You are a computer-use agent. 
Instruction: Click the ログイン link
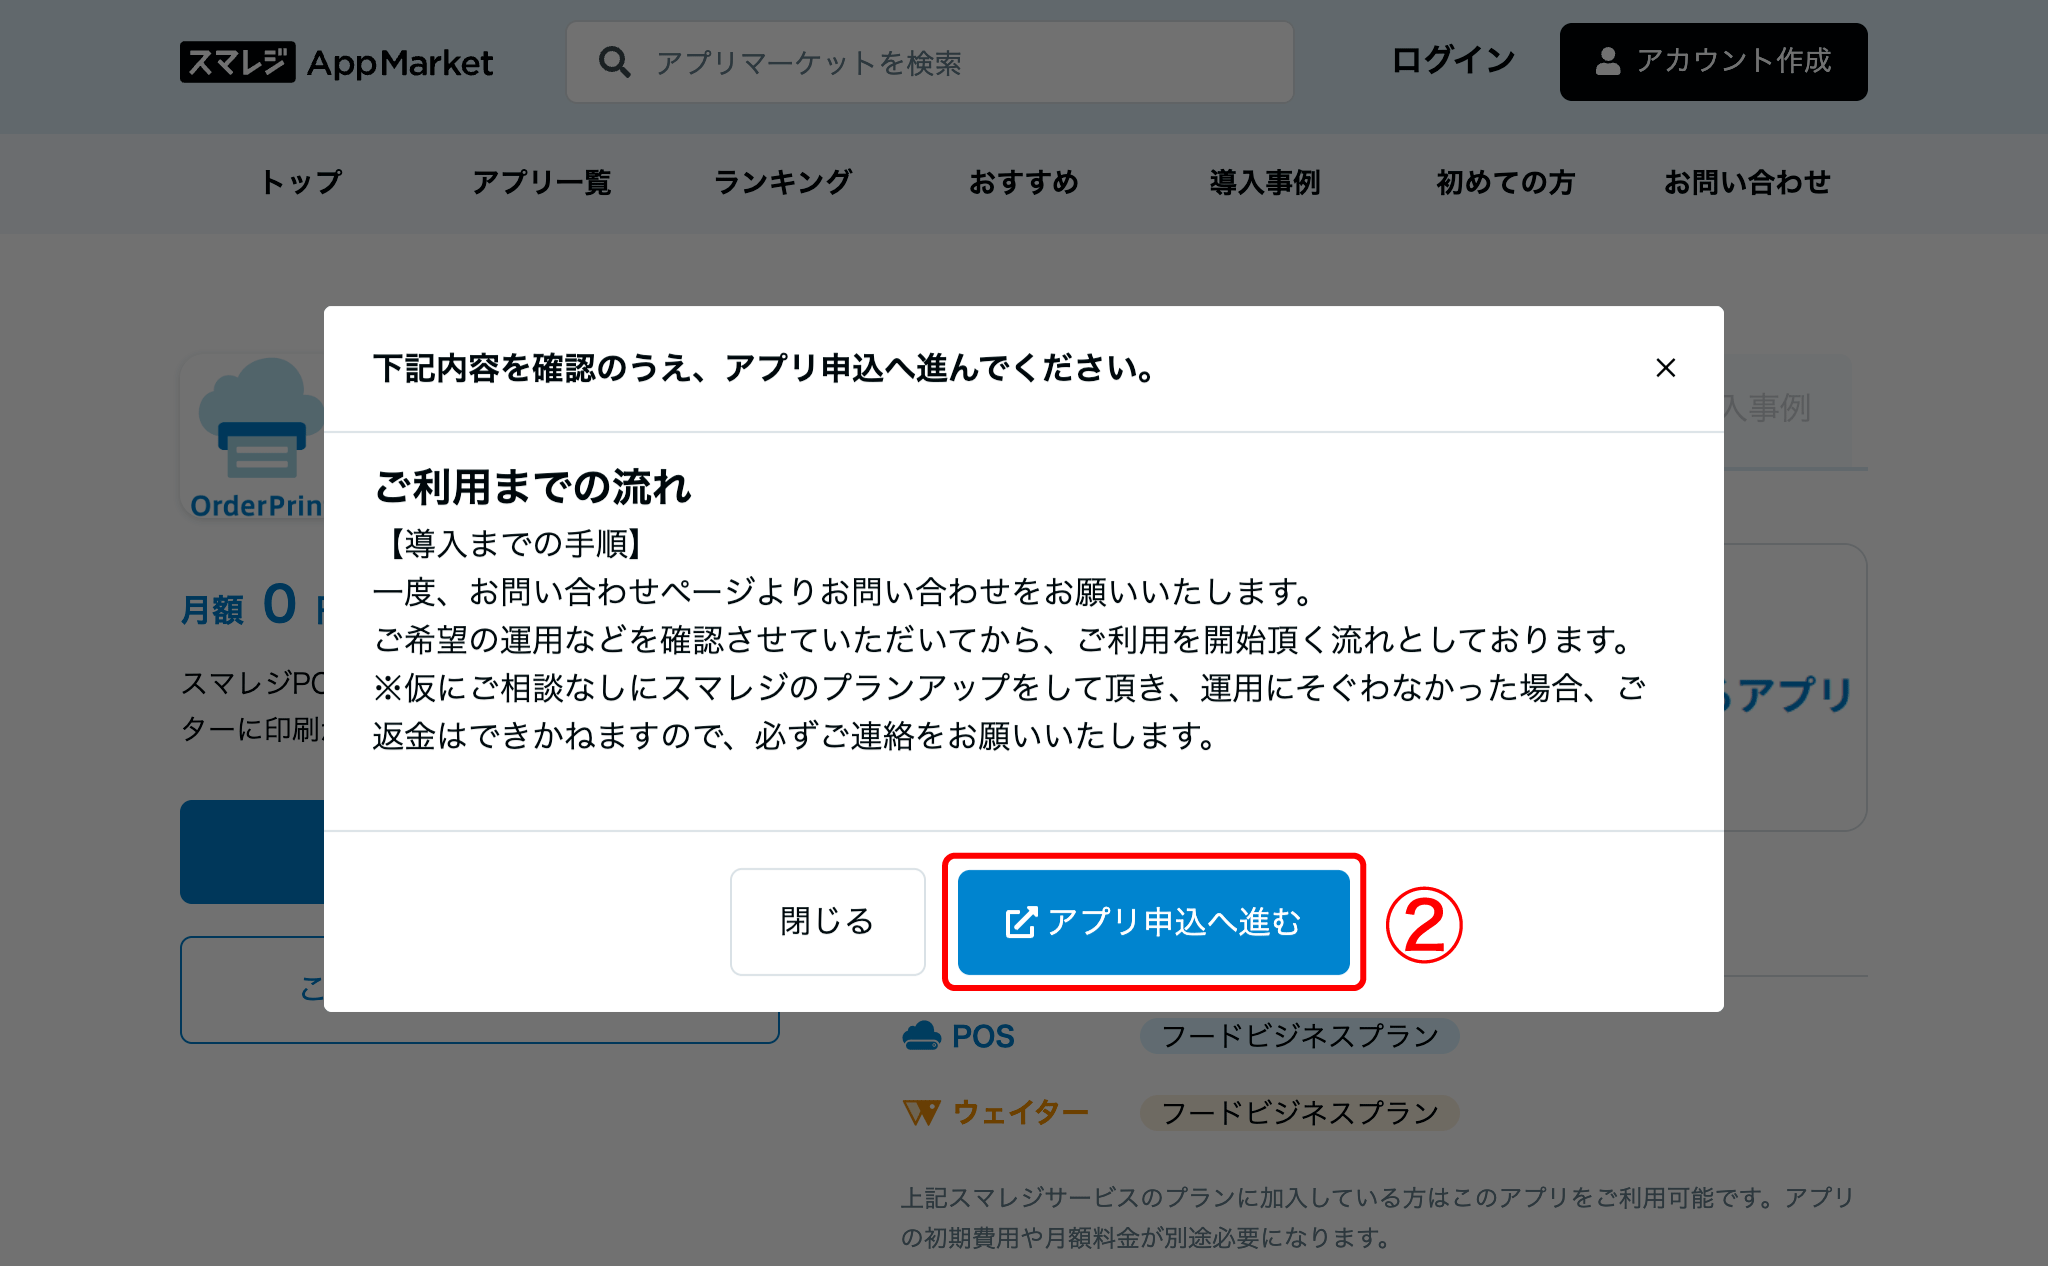(1453, 61)
